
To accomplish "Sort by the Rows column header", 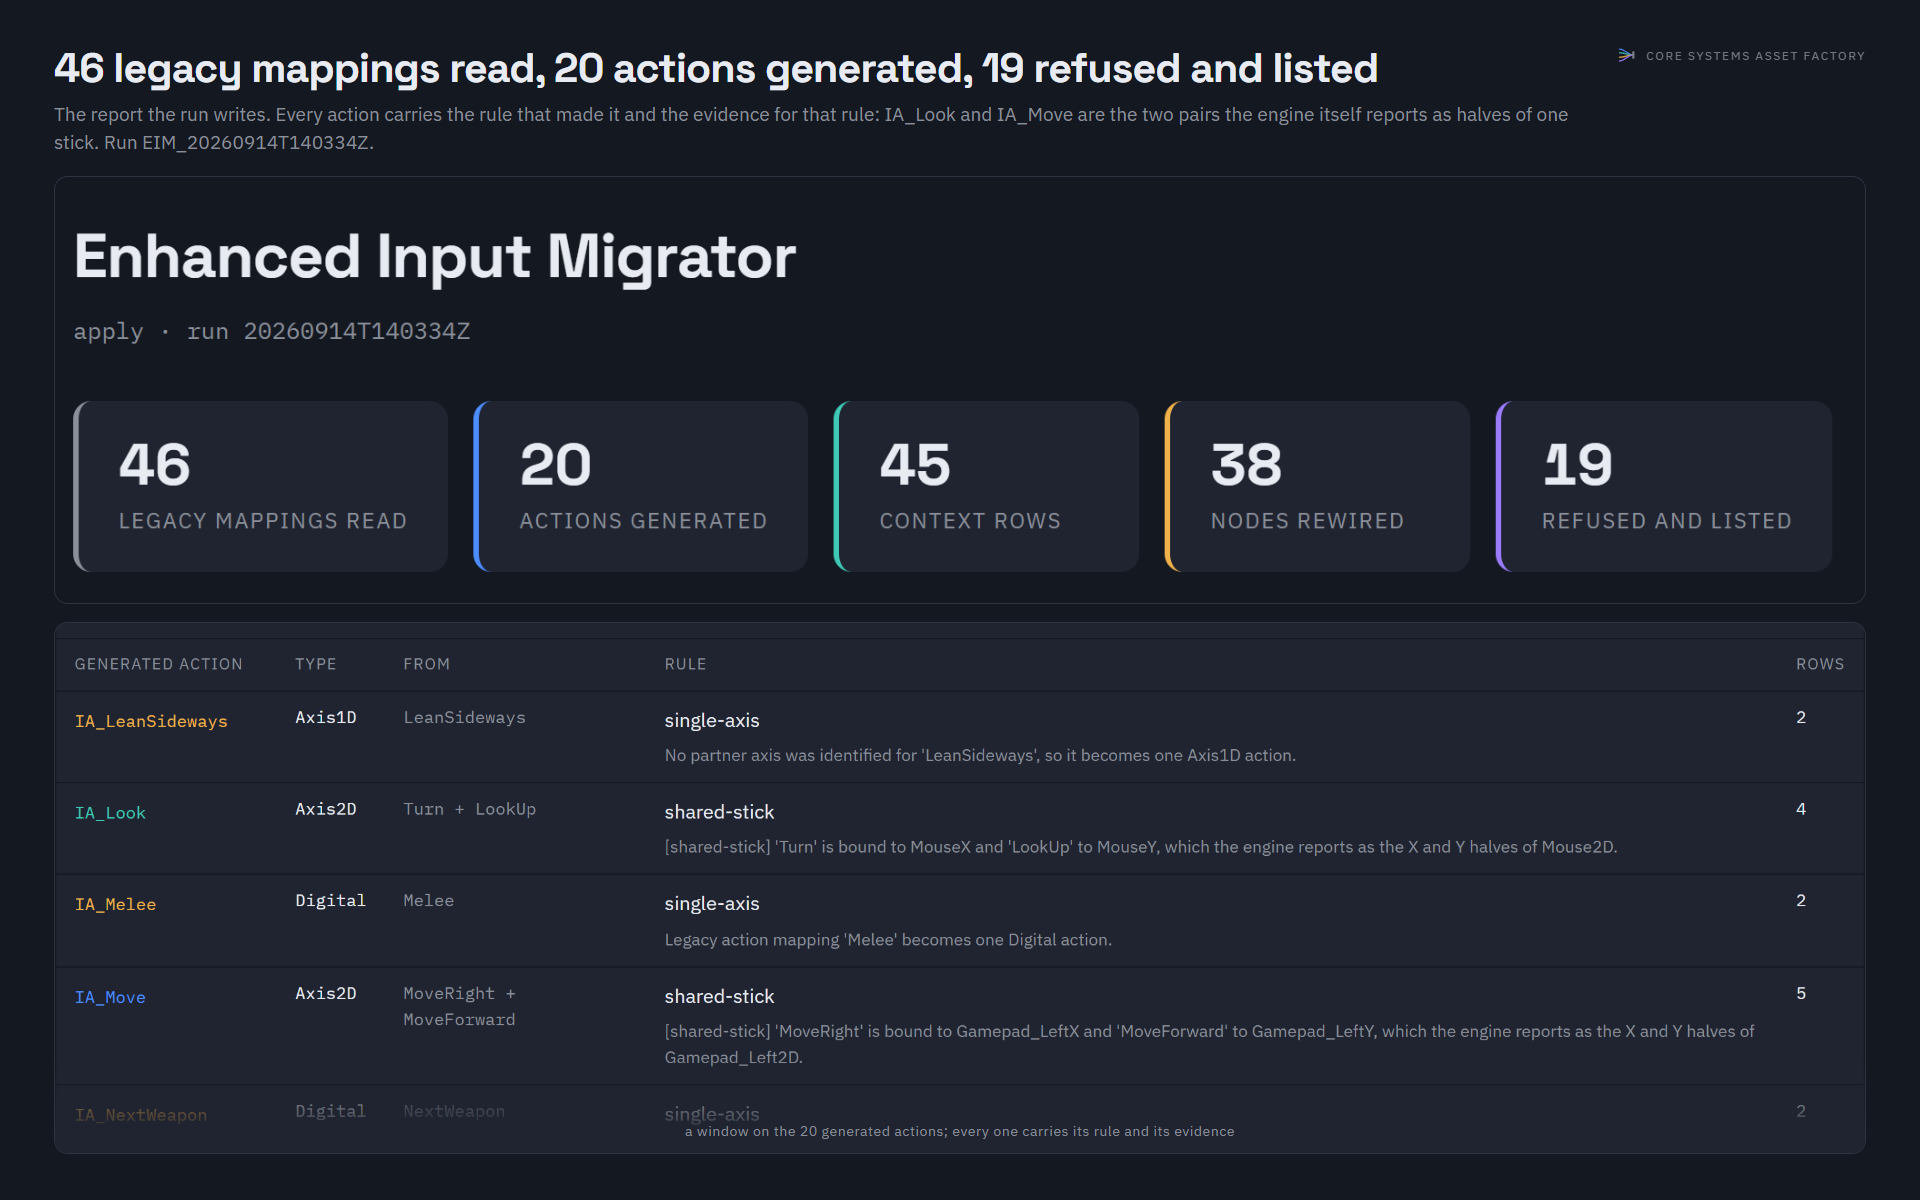I will [x=1820, y=664].
